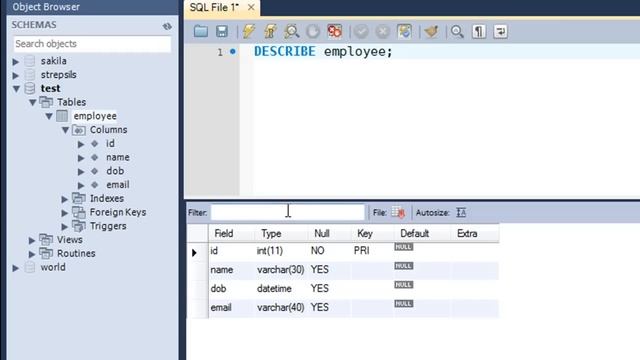Image resolution: width=640 pixels, height=360 pixels.
Task: Click the result export file icon
Action: pos(398,213)
